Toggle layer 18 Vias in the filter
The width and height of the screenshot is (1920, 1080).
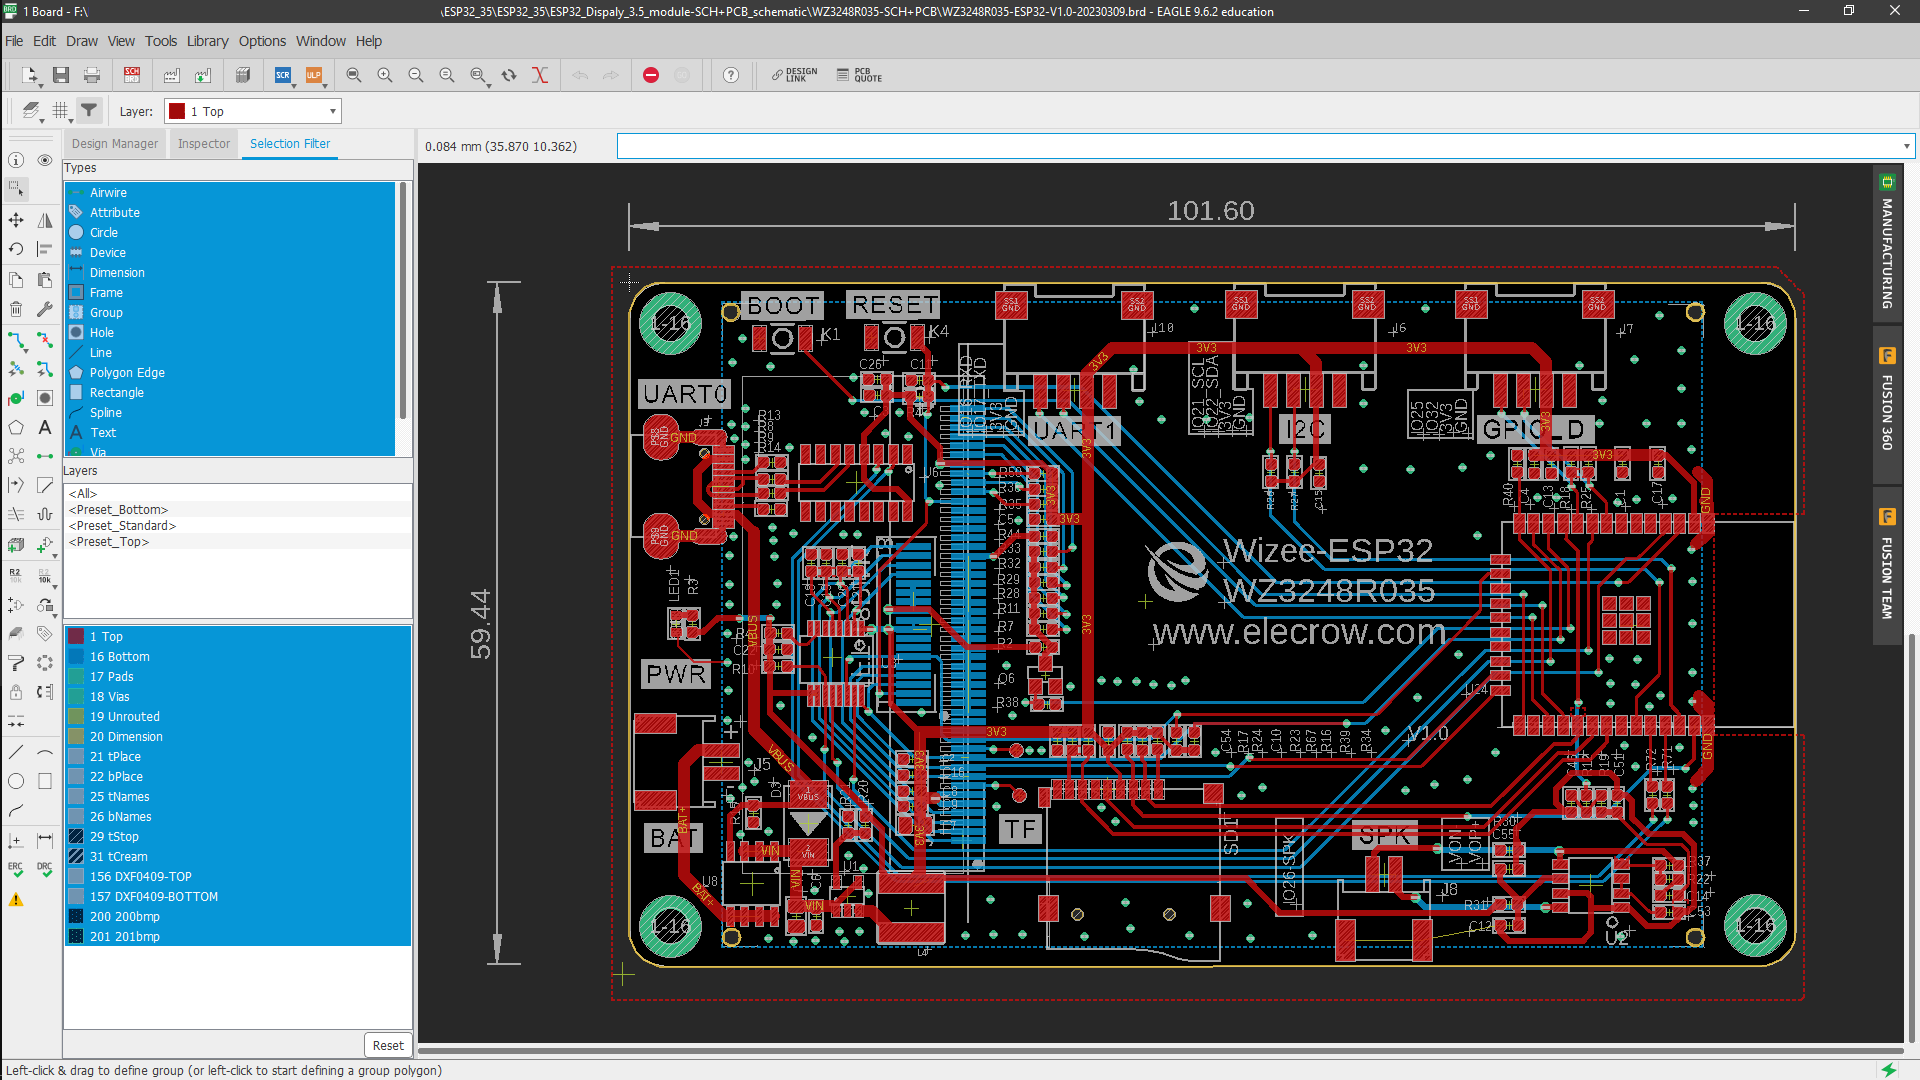click(x=238, y=696)
